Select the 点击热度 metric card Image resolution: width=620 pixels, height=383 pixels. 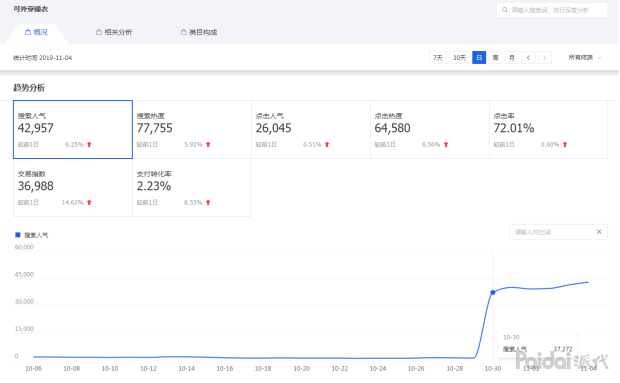coord(430,129)
